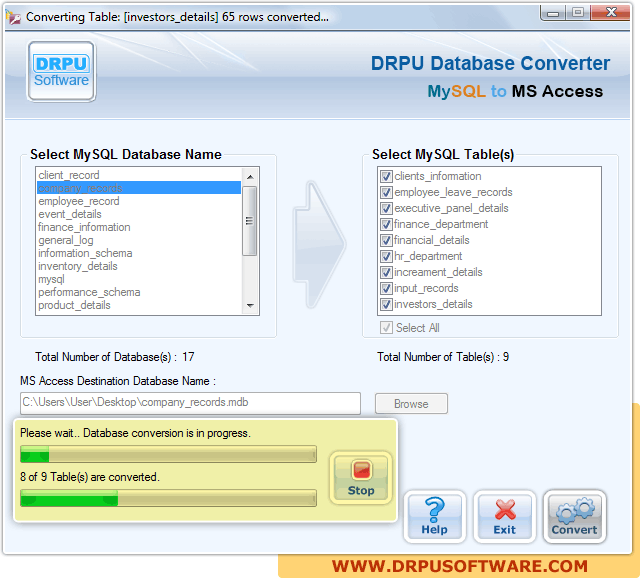Viewport: 640px width, 578px height.
Task: Click 'Total Number of Database(s) : 17' text
Action: click(x=115, y=357)
